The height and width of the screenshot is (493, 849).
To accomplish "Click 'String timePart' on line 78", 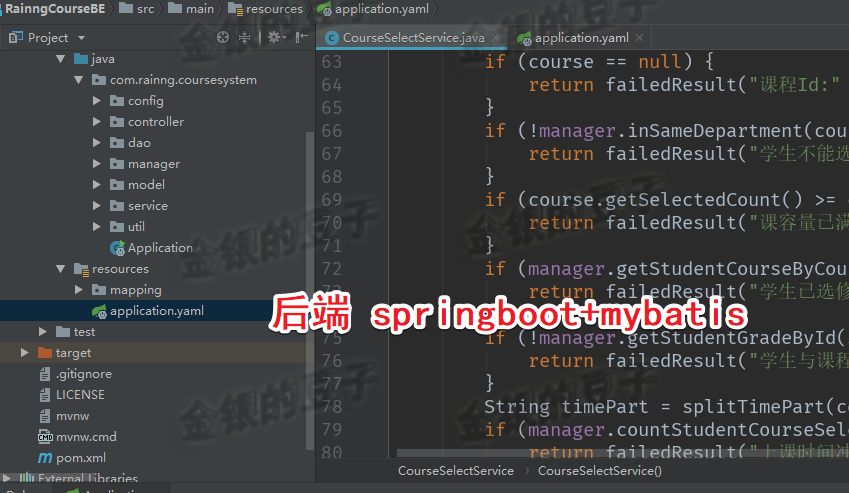I will click(x=566, y=407).
